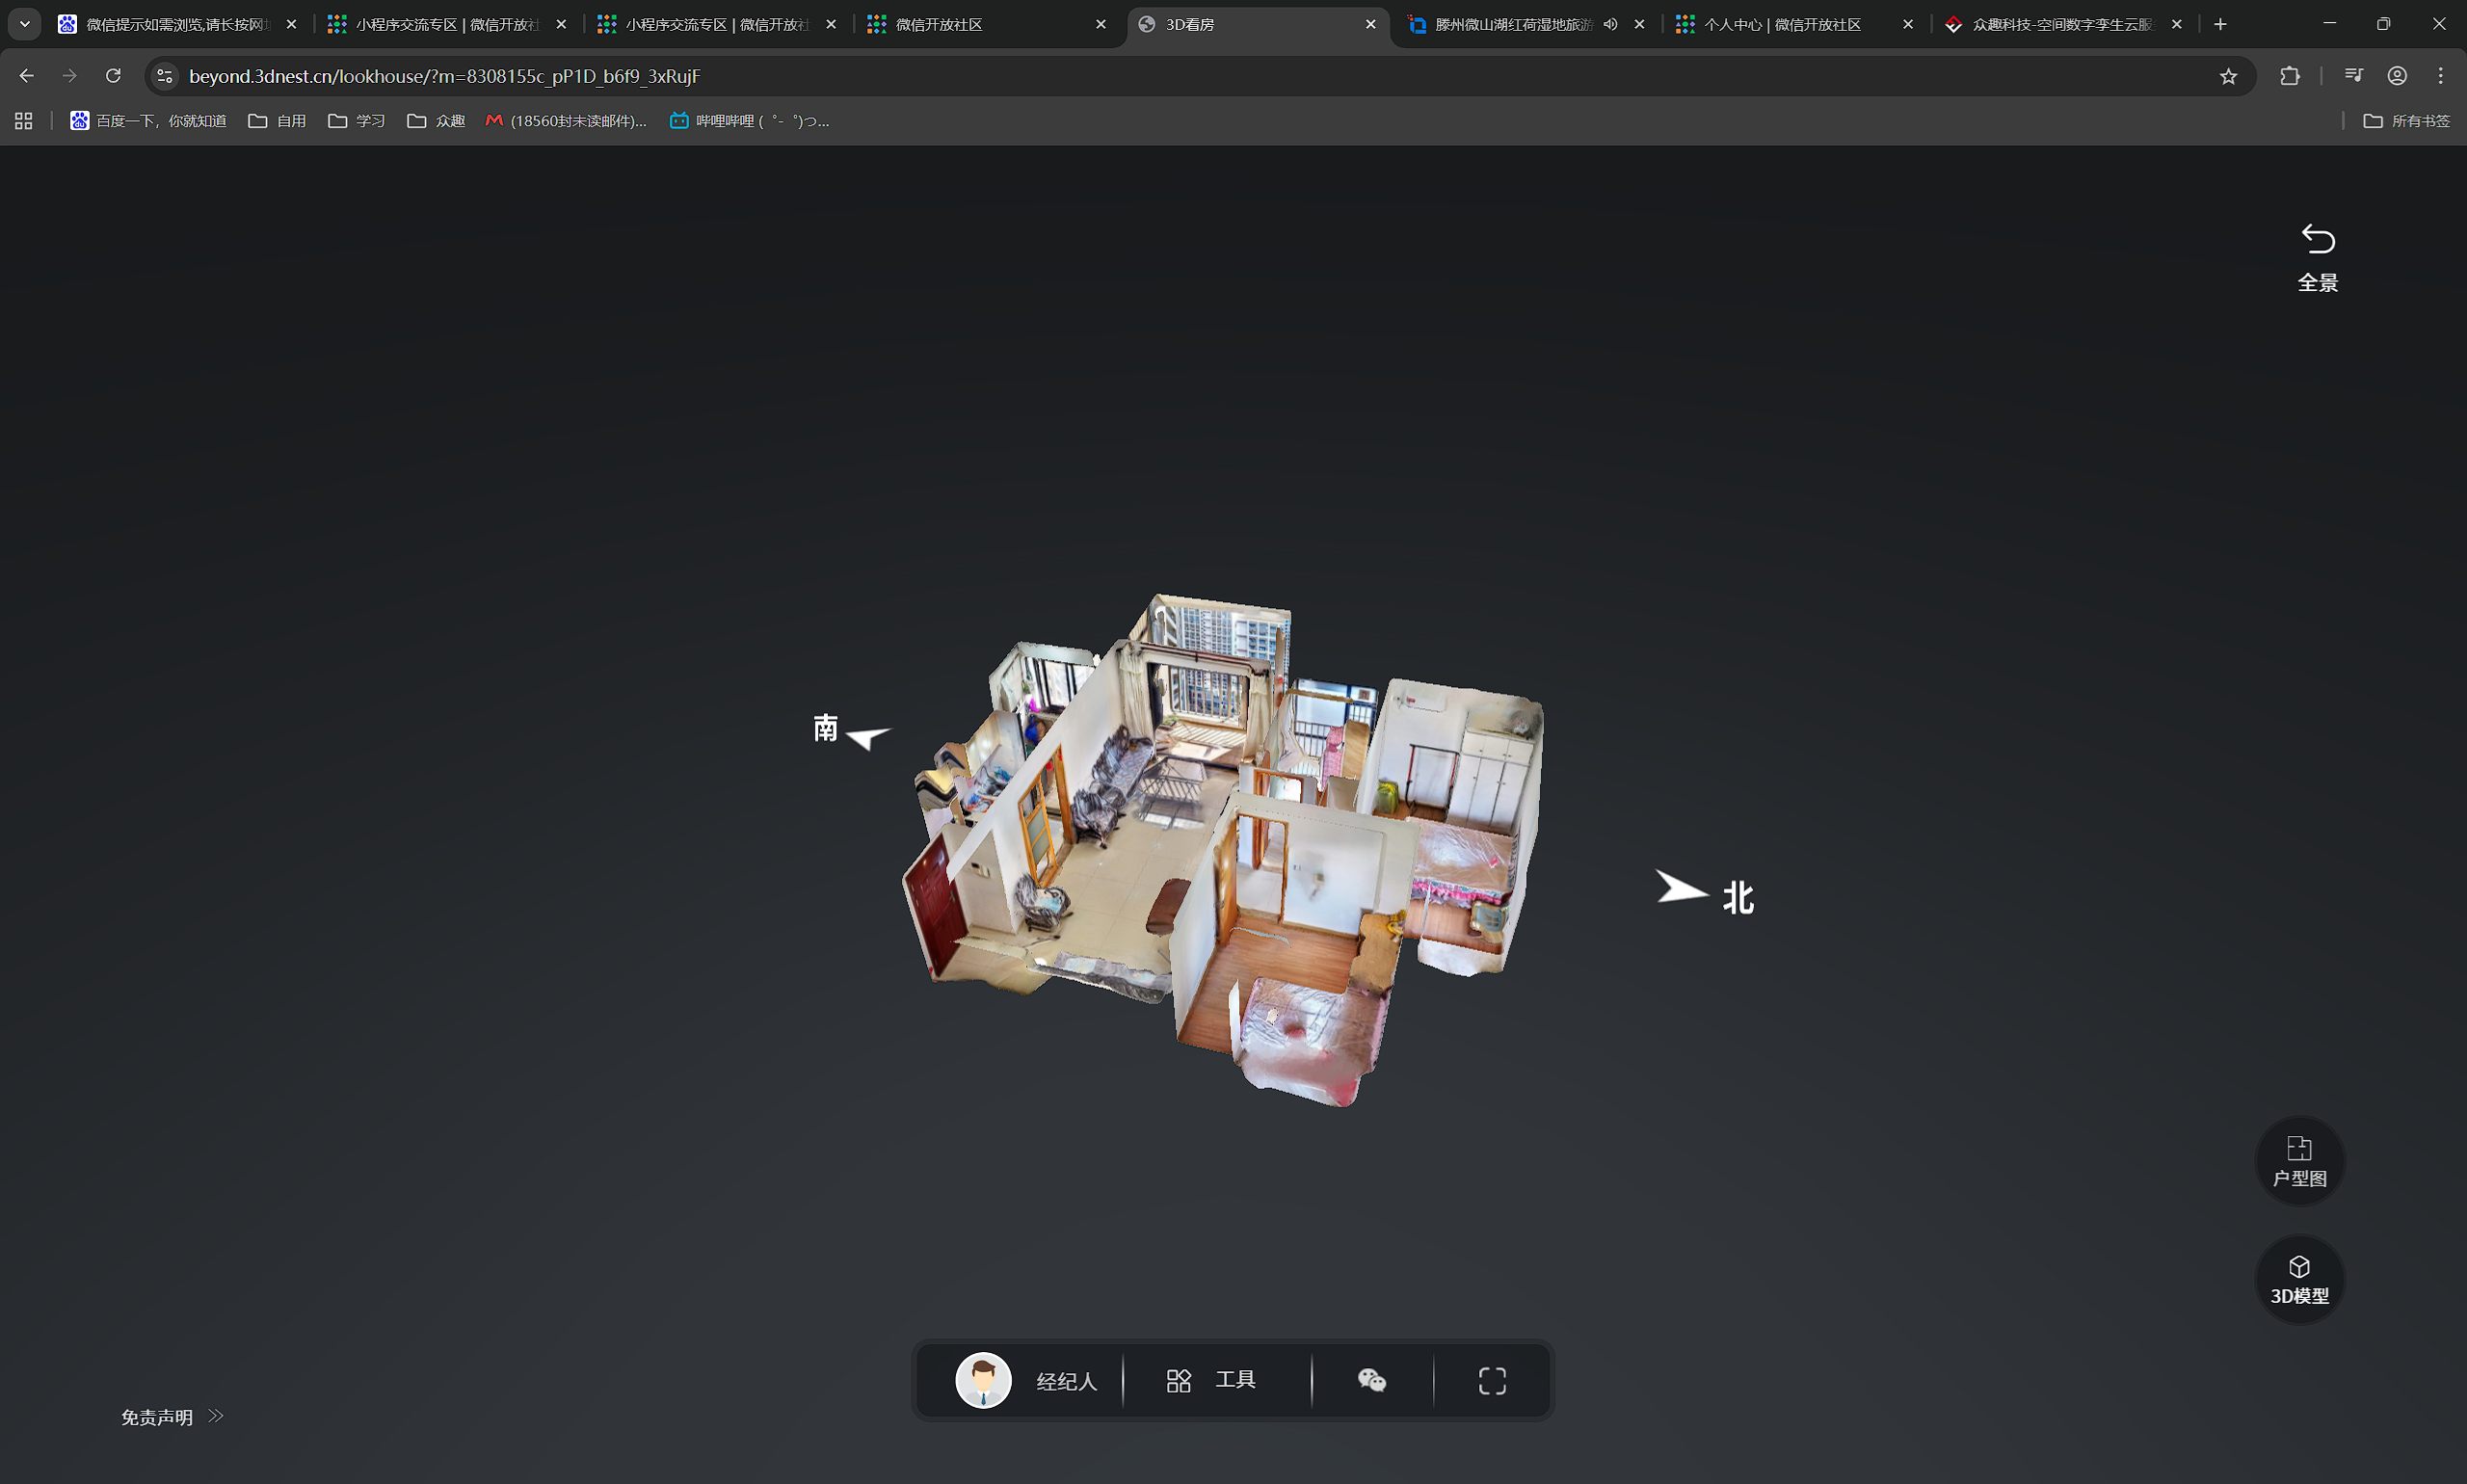Open the 学习 bookmarks folder
Viewport: 2467px width, 1484px height.
coord(357,121)
